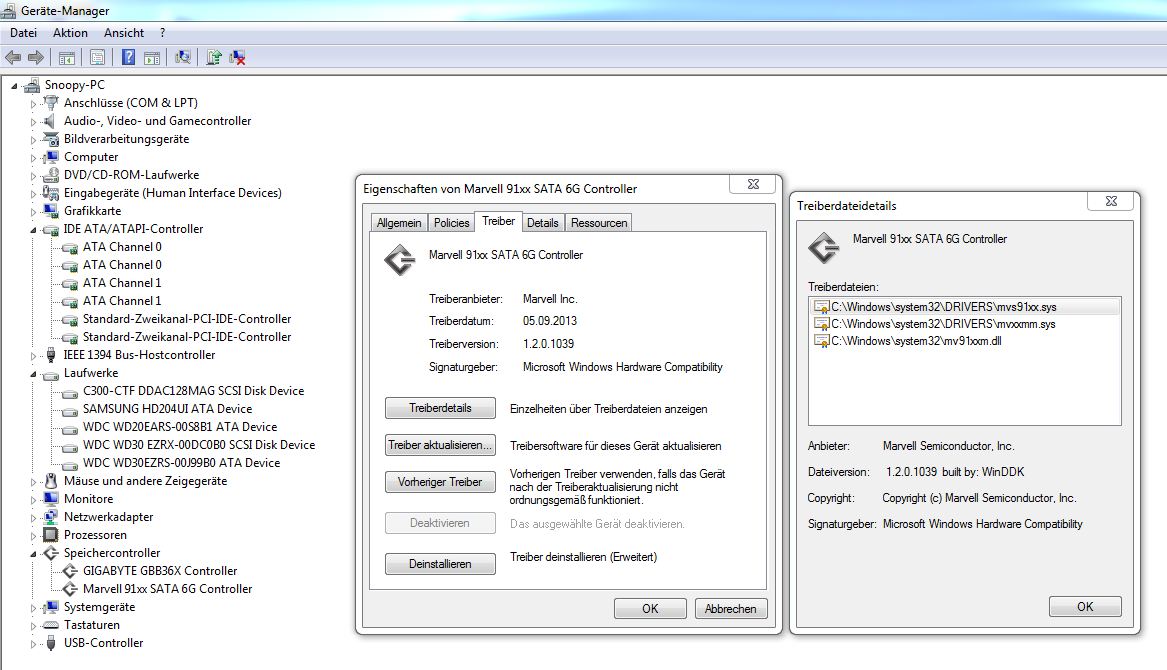Click the Back arrow toolbar icon

(x=13, y=57)
